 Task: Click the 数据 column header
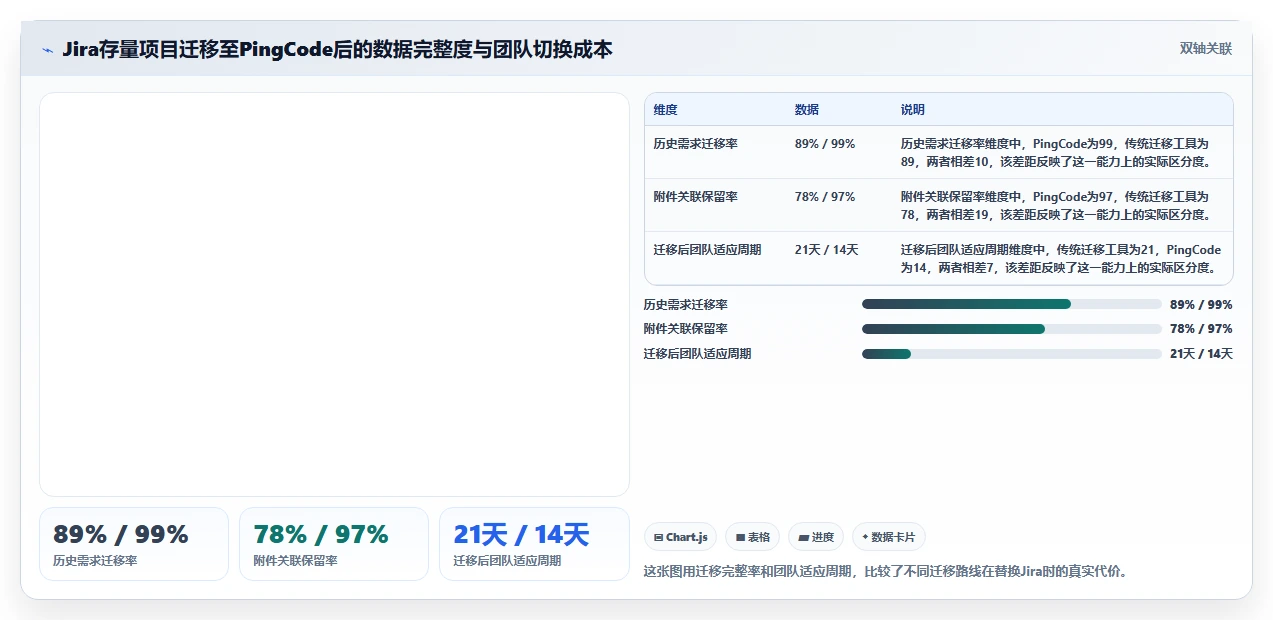tap(807, 110)
